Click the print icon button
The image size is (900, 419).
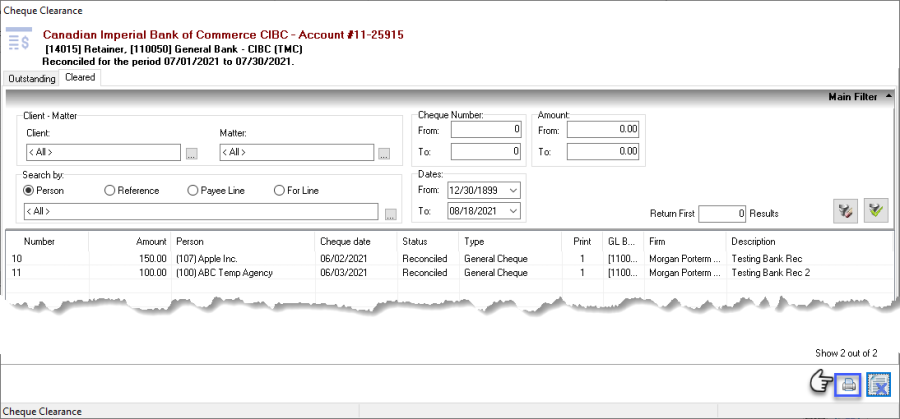[848, 386]
